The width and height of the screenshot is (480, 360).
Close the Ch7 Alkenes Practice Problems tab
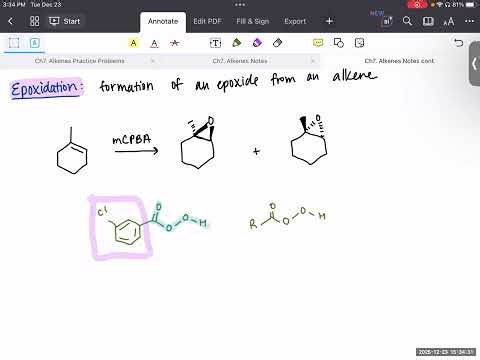coord(153,61)
